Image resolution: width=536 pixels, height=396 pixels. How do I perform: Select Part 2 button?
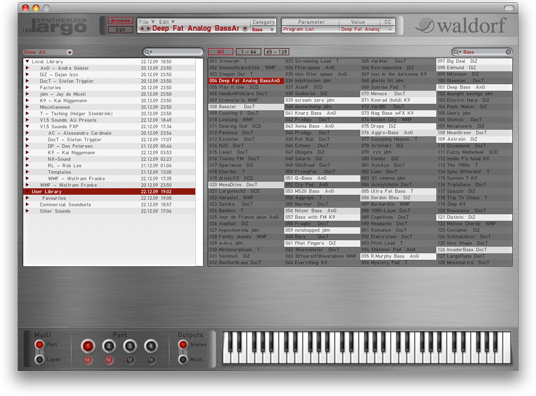(109, 346)
